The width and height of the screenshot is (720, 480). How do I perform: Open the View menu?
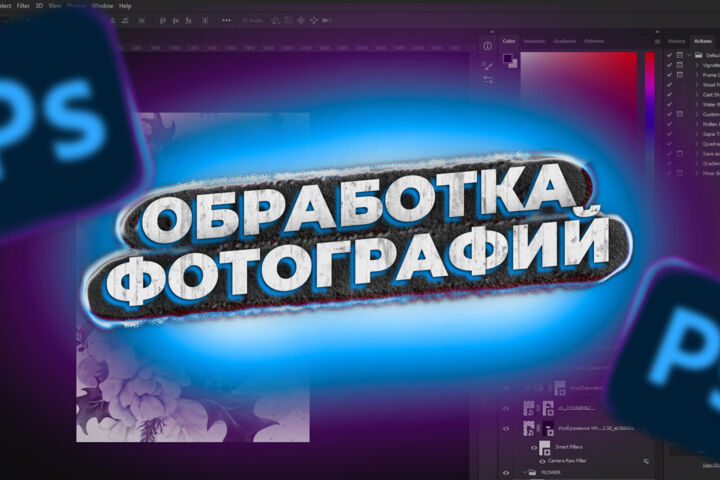point(55,6)
